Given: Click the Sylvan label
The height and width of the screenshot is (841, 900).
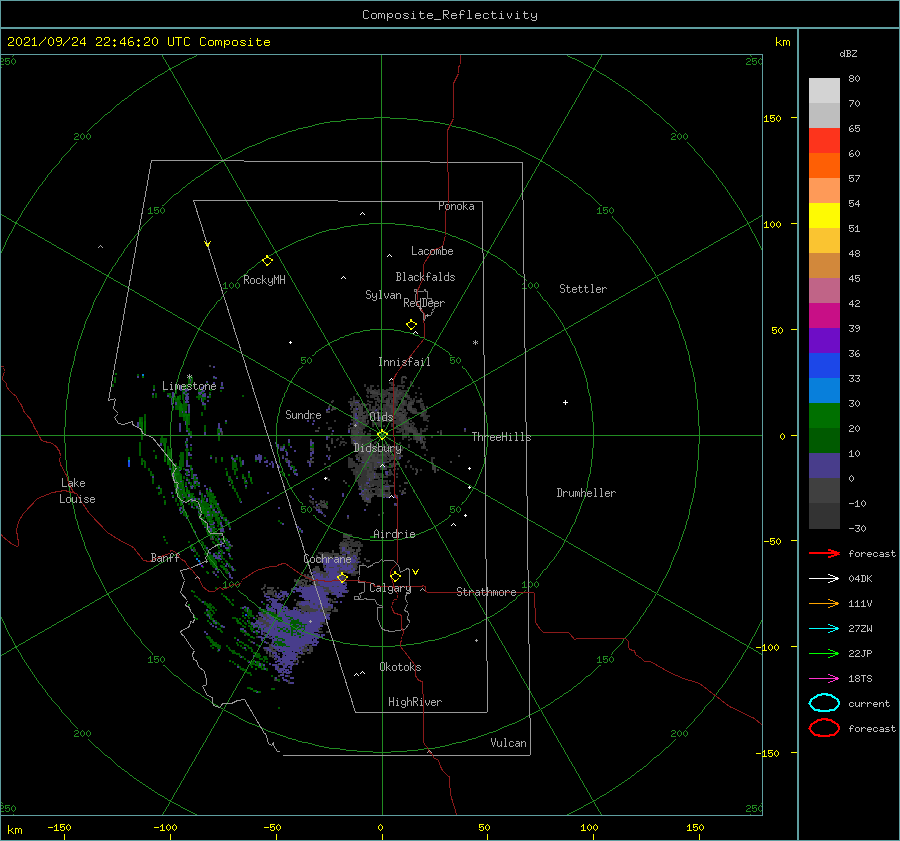Looking at the screenshot, I should (x=383, y=295).
